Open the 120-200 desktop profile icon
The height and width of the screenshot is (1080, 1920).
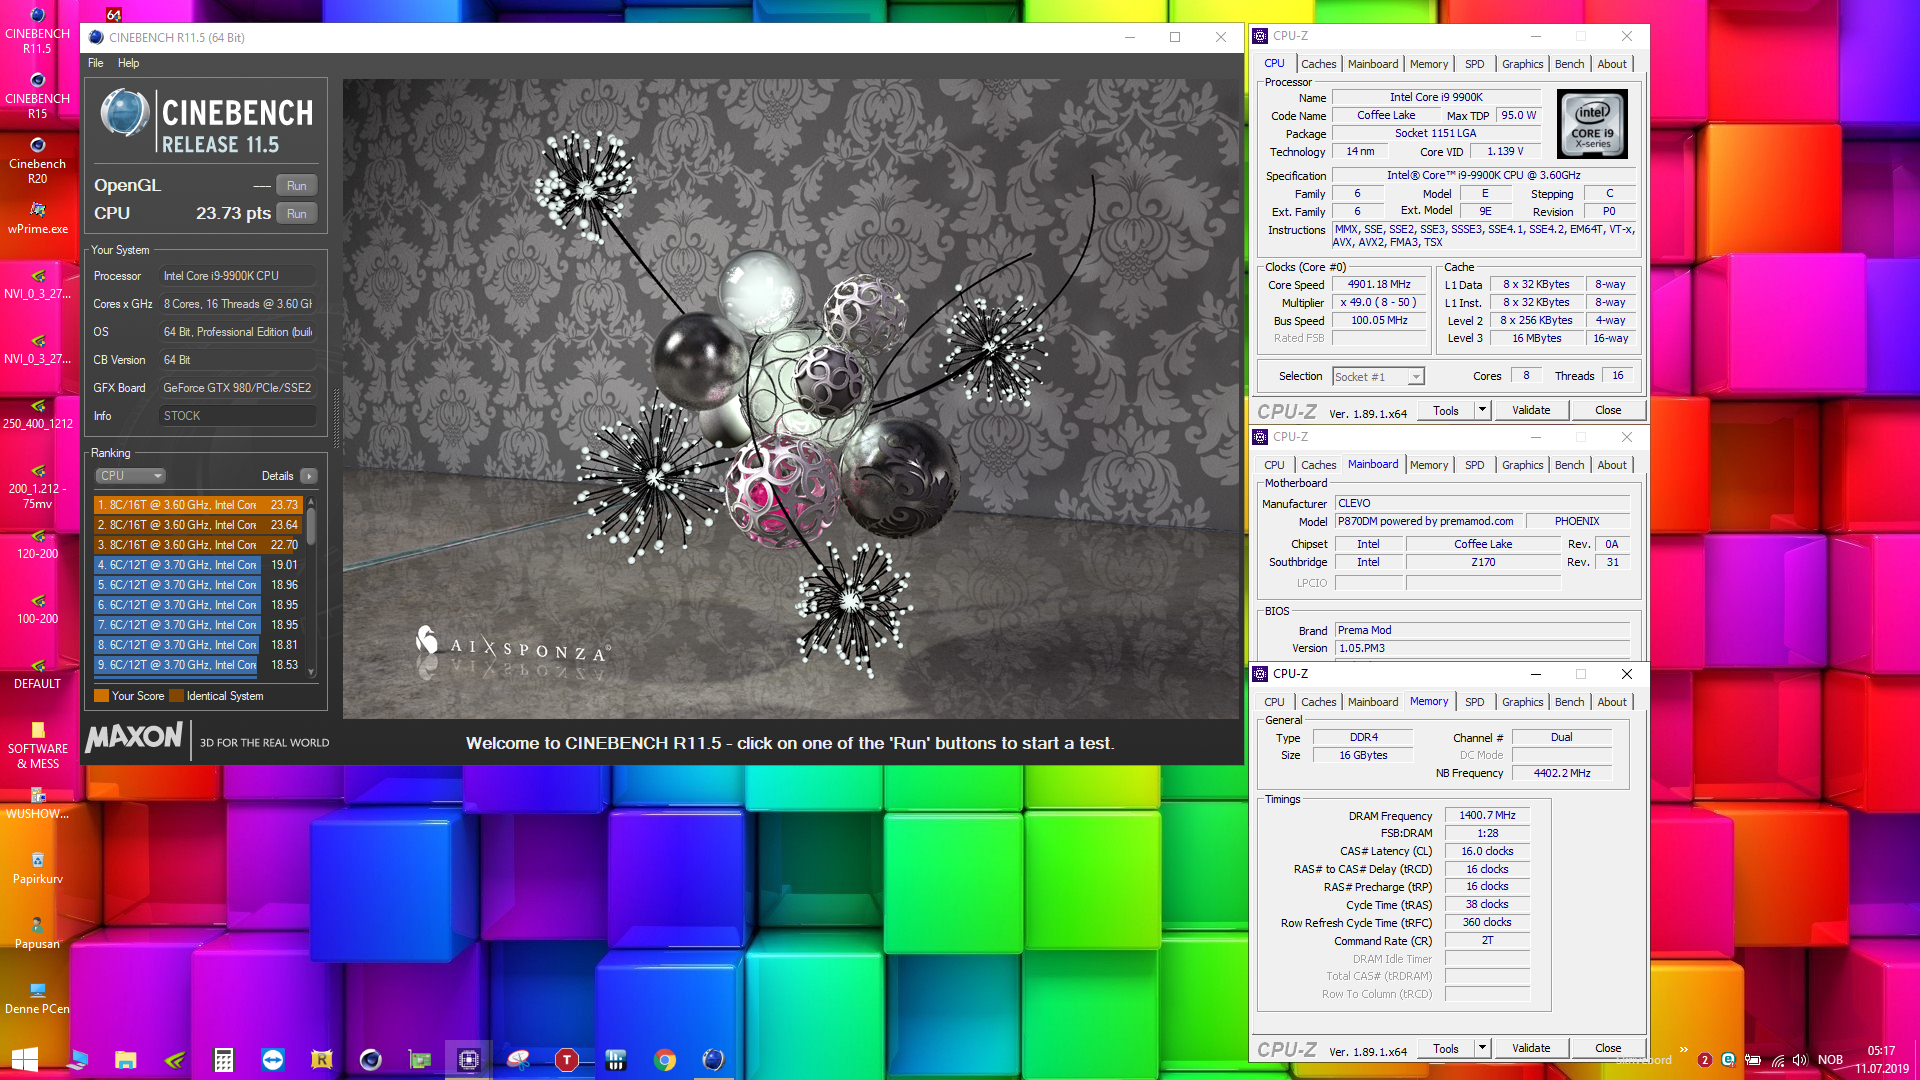[x=37, y=543]
